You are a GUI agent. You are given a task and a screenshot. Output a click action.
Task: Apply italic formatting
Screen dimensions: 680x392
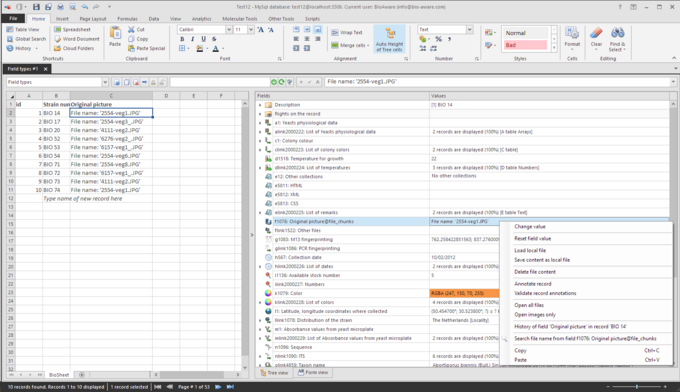(x=193, y=39)
